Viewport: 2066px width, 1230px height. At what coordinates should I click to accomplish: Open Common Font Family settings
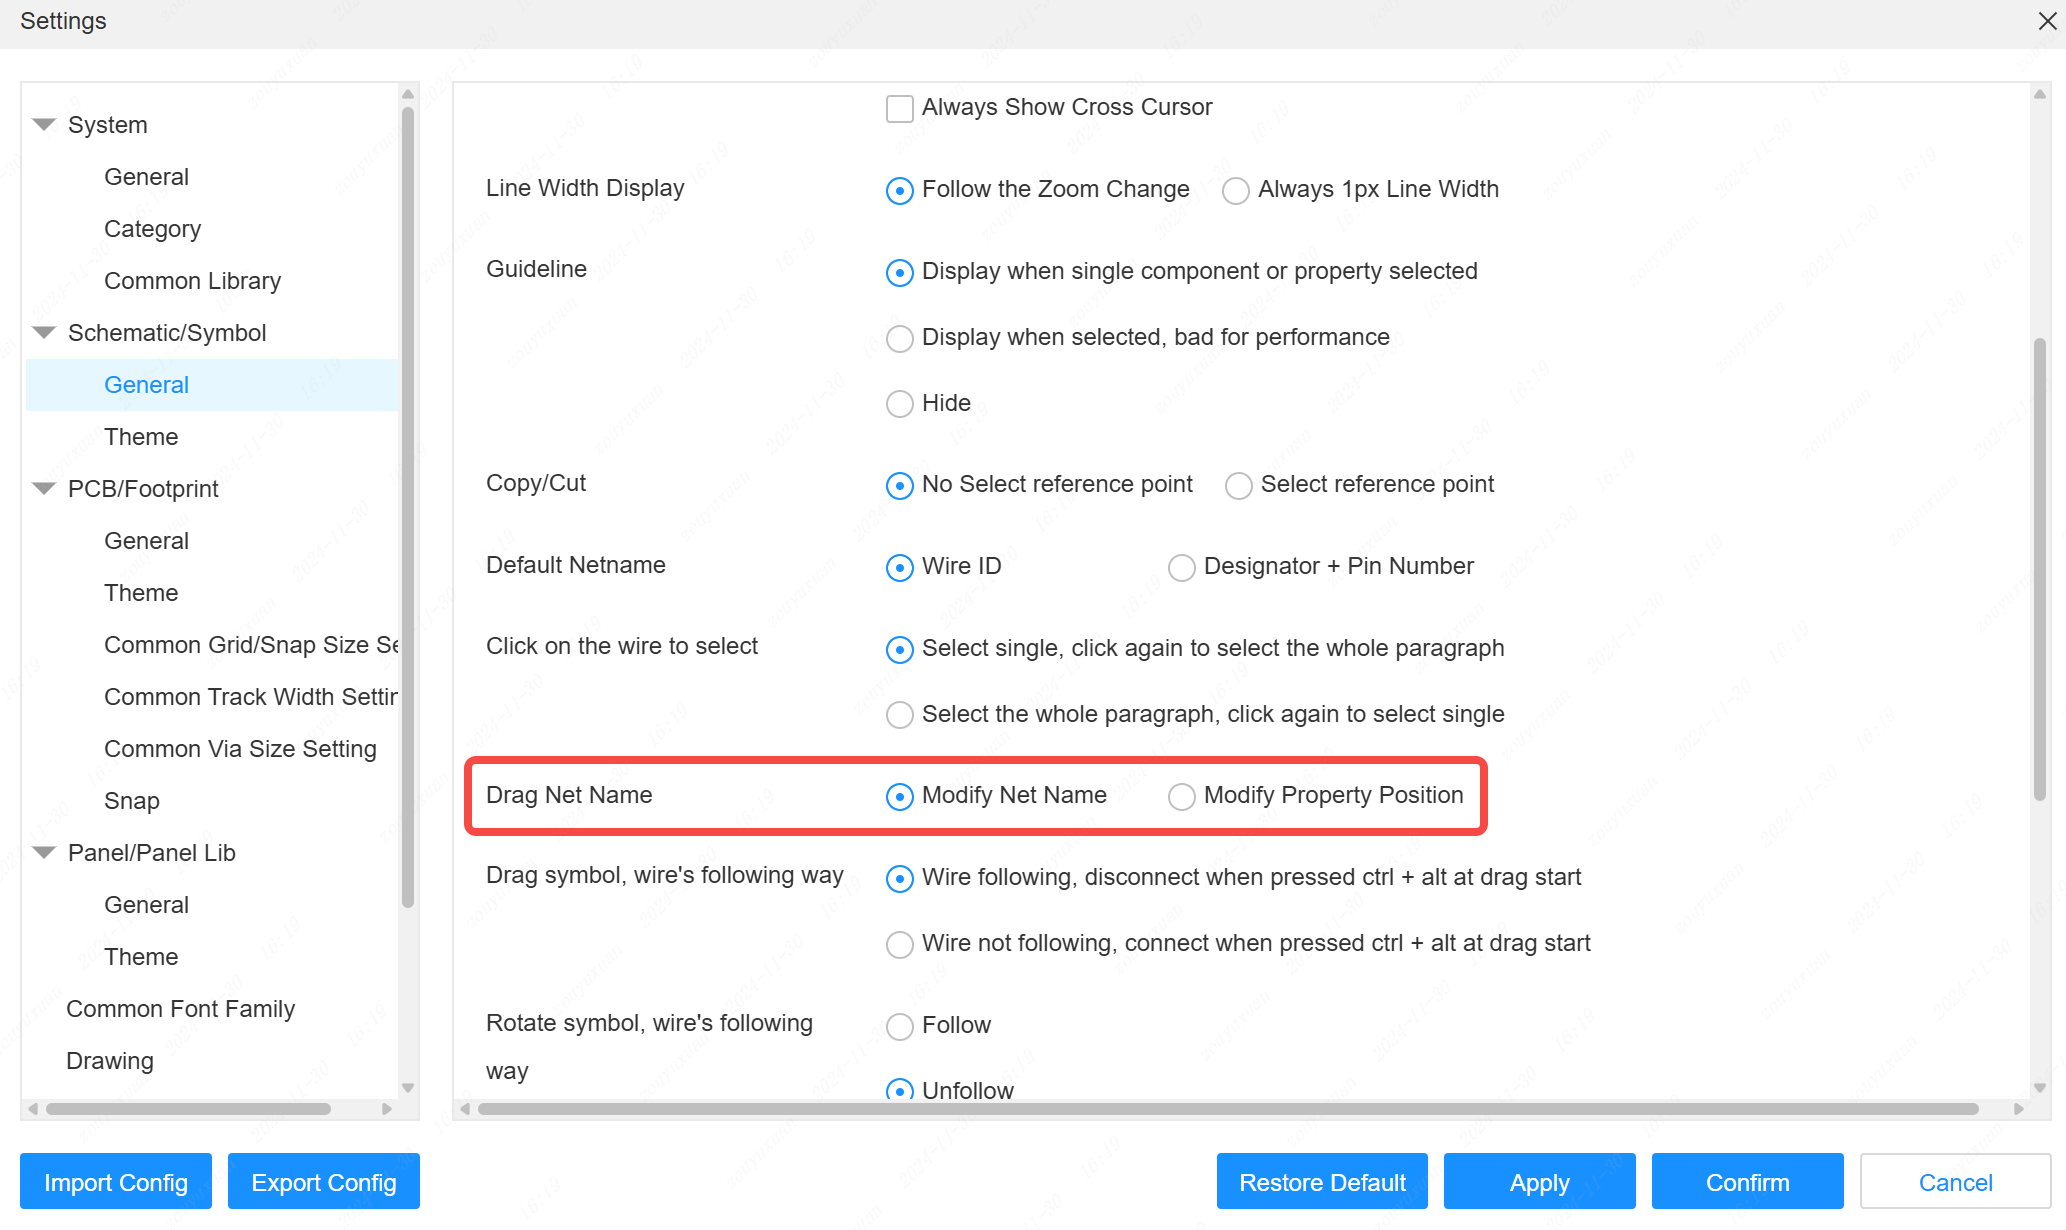[x=180, y=1009]
